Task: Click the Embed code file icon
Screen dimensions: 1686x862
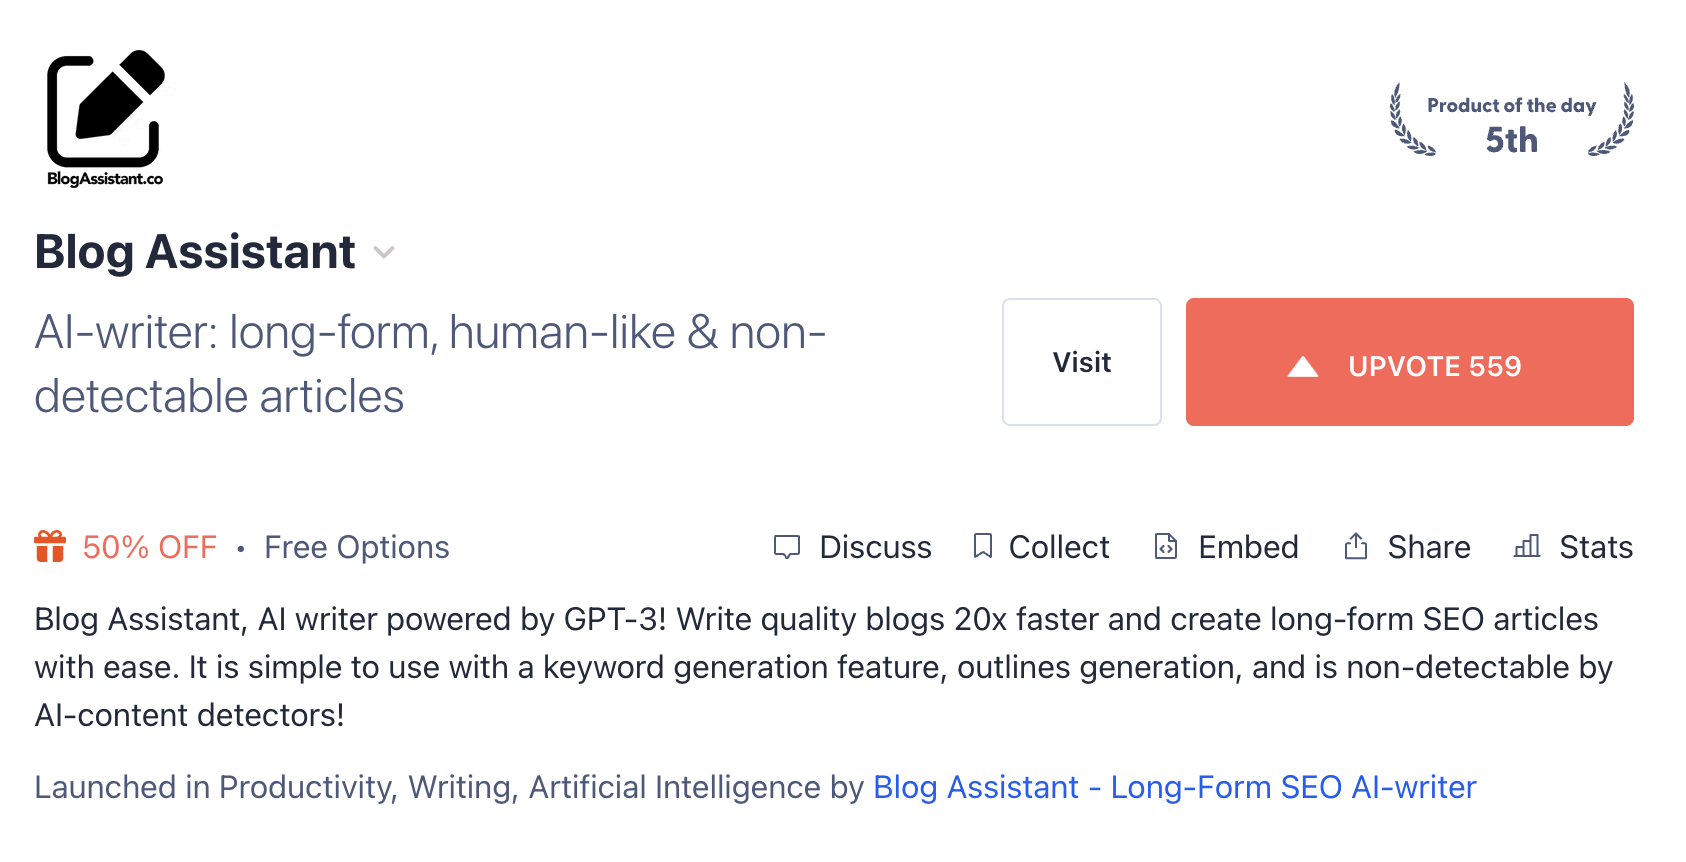Action: (1166, 546)
